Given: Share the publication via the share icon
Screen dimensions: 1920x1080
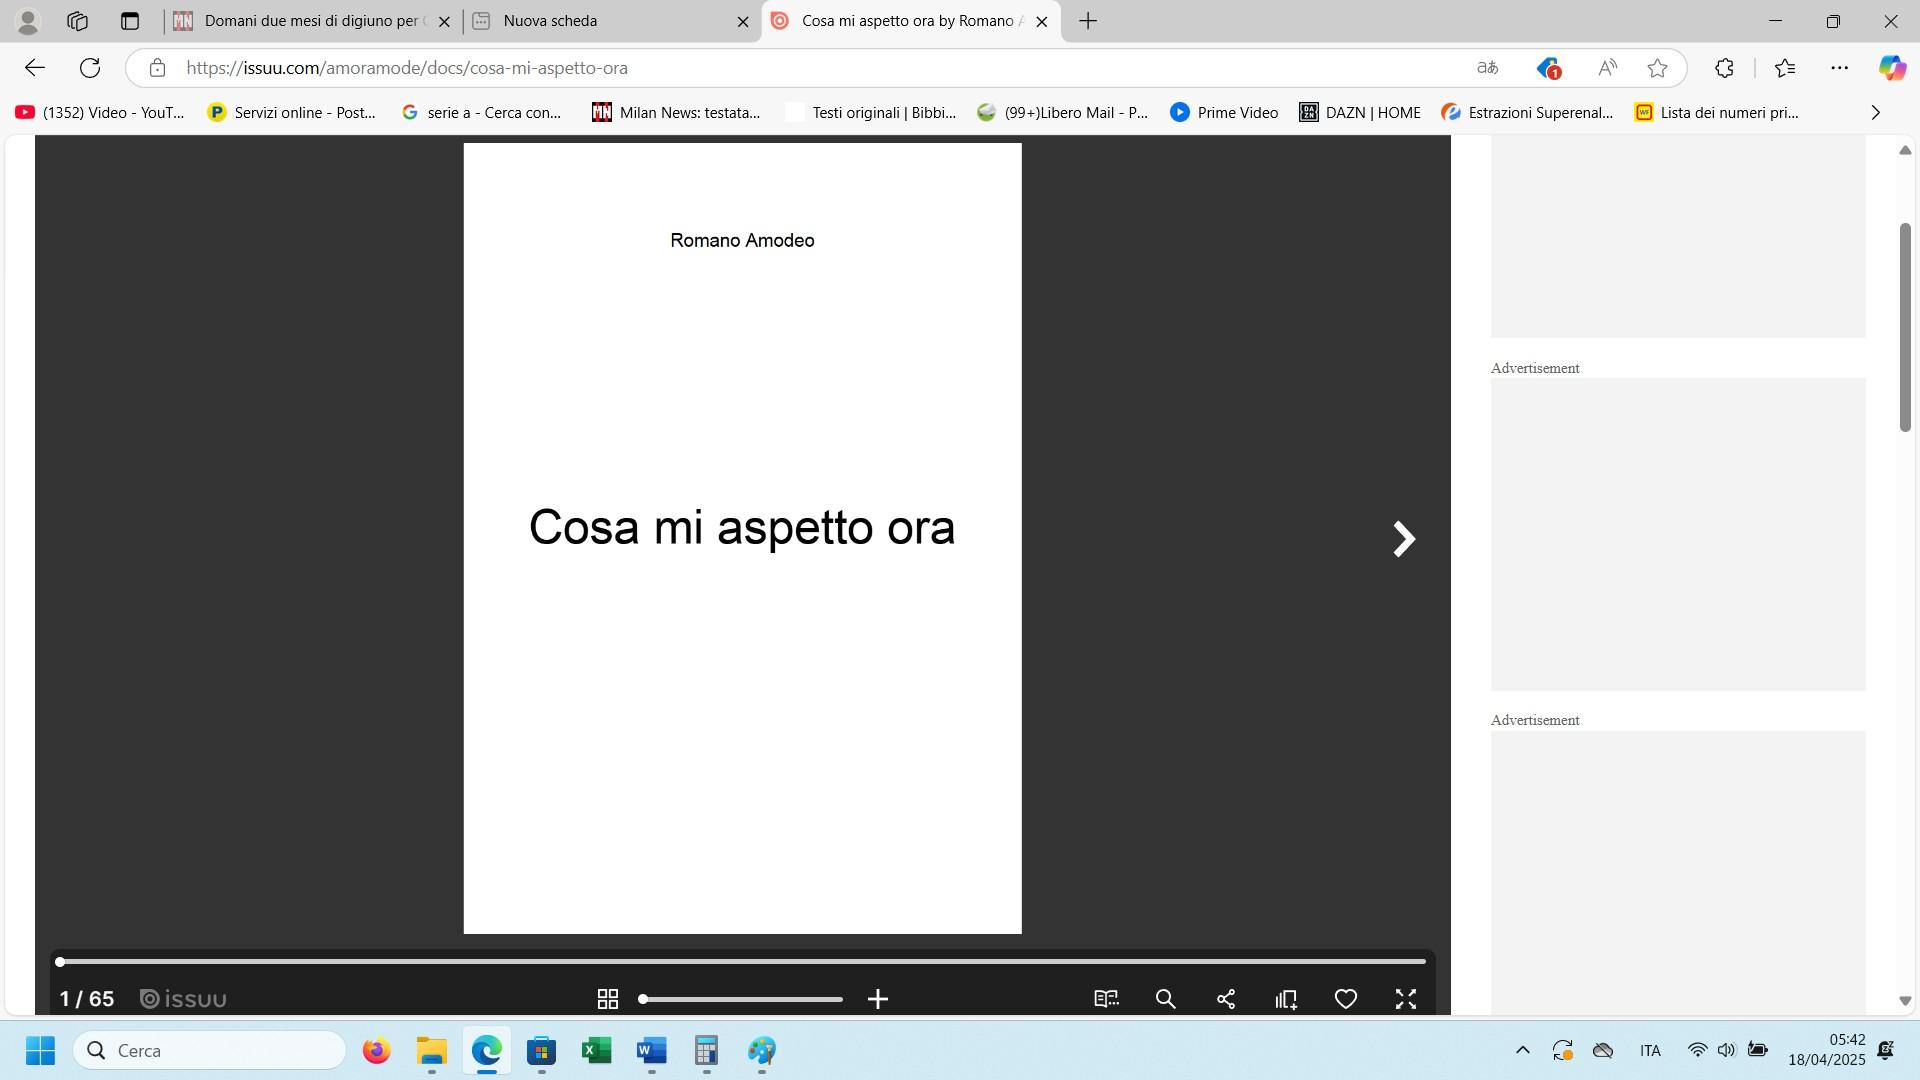Looking at the screenshot, I should point(1226,999).
